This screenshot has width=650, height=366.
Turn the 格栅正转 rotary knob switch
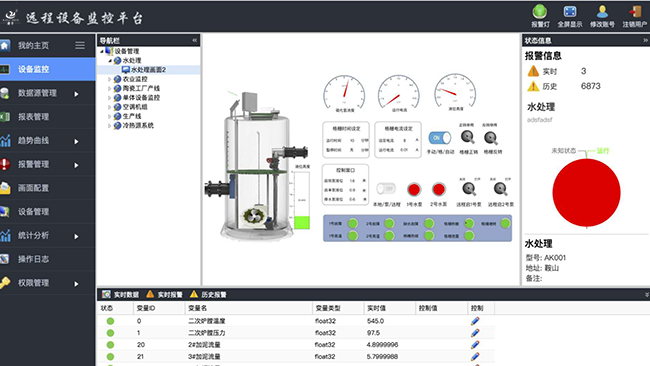(468, 137)
